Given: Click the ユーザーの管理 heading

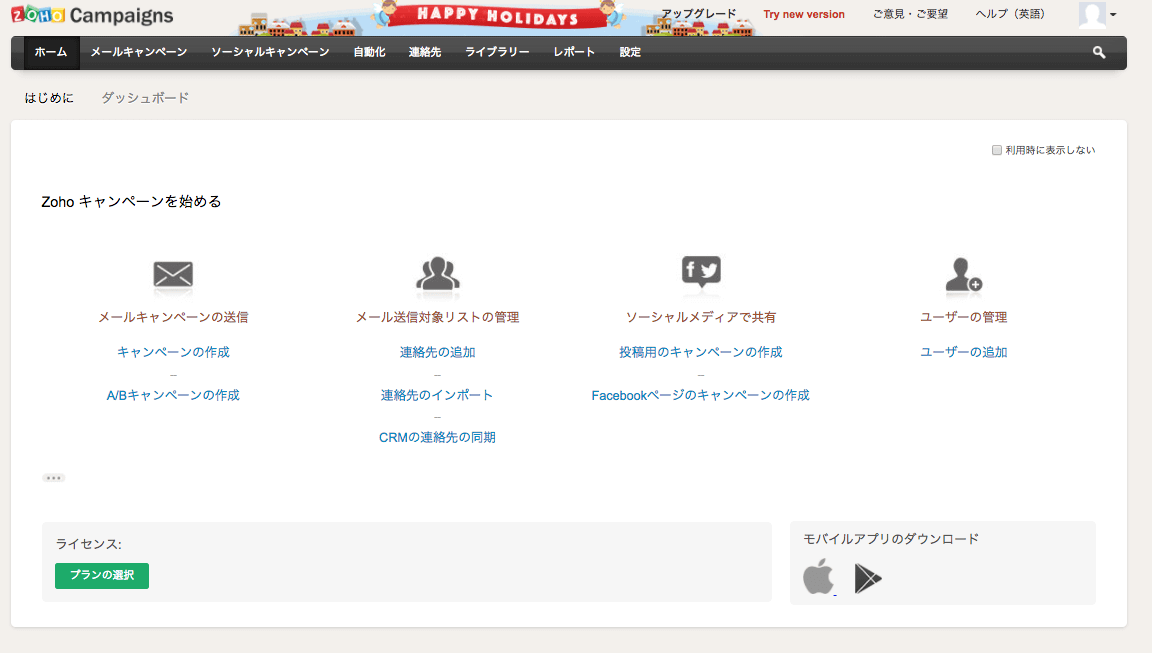Looking at the screenshot, I should [963, 317].
